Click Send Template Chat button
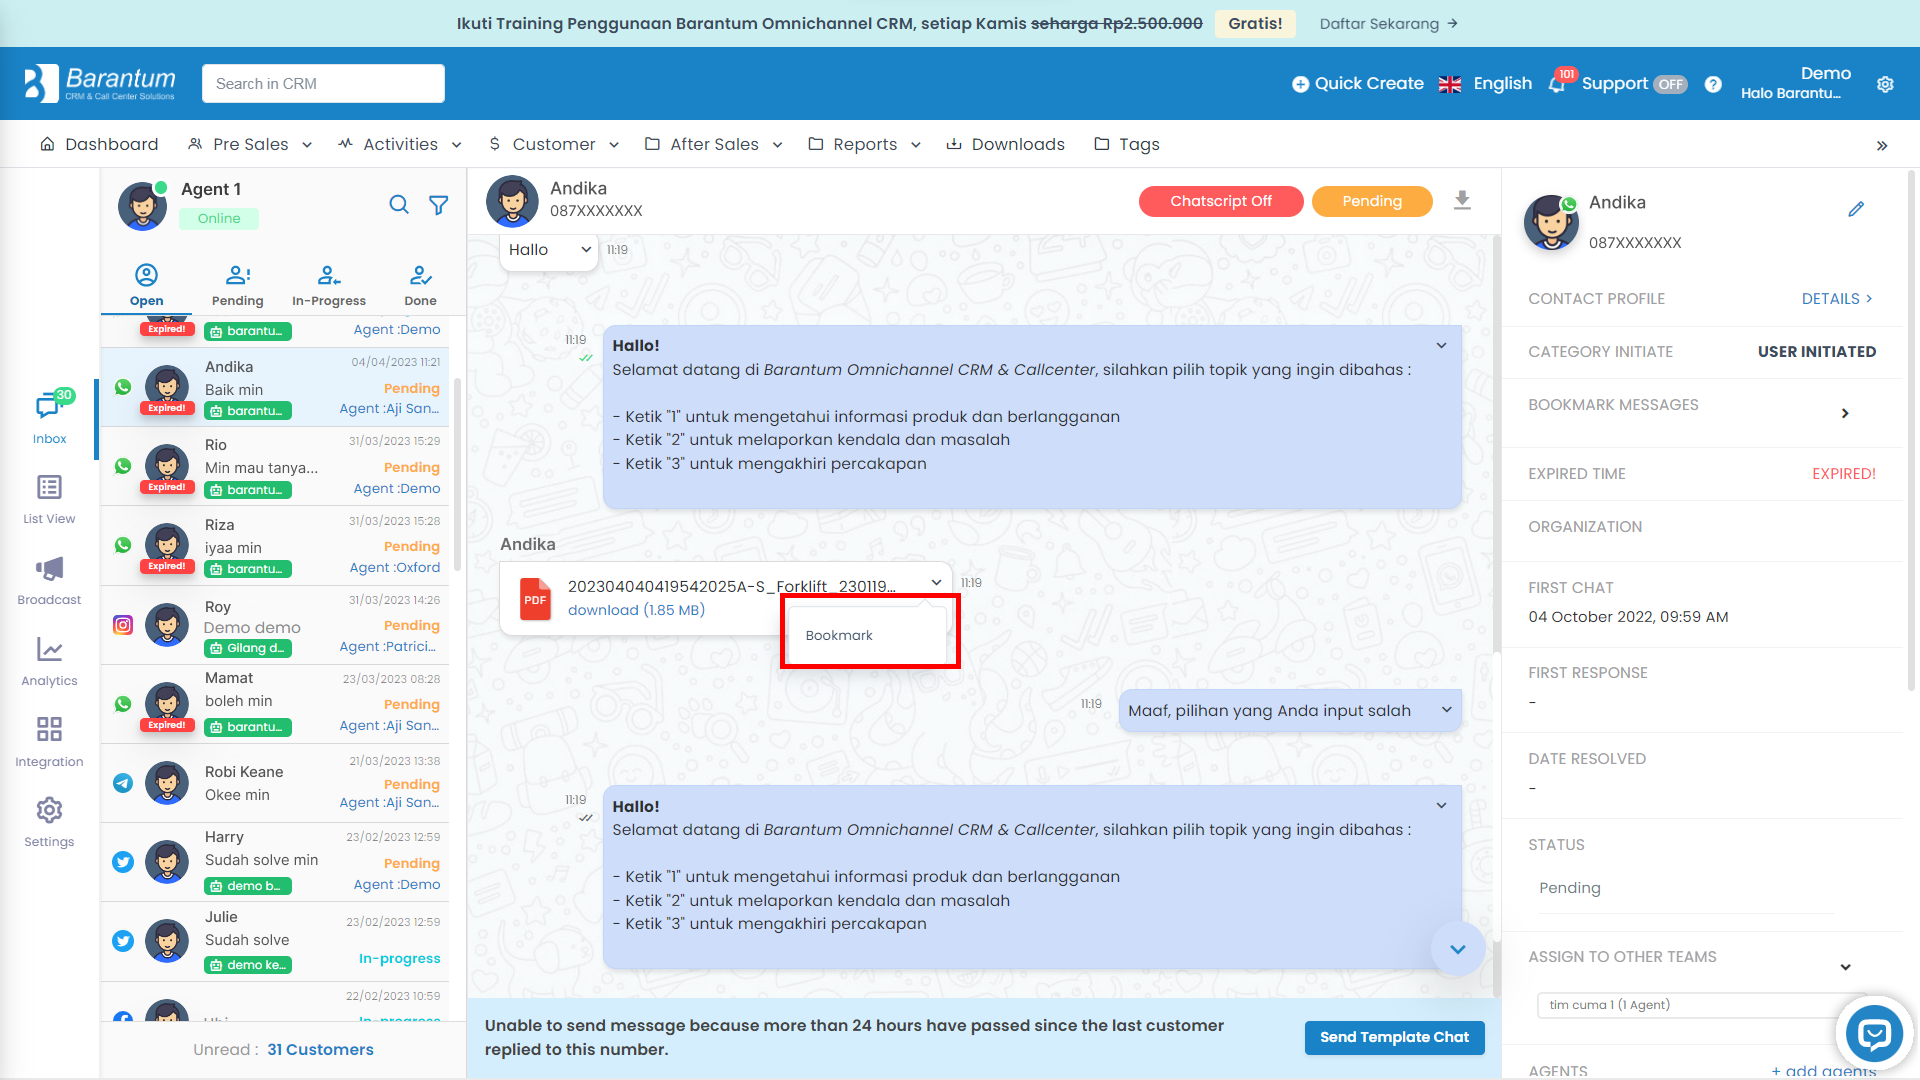The width and height of the screenshot is (1920, 1080). pyautogui.click(x=1394, y=1037)
